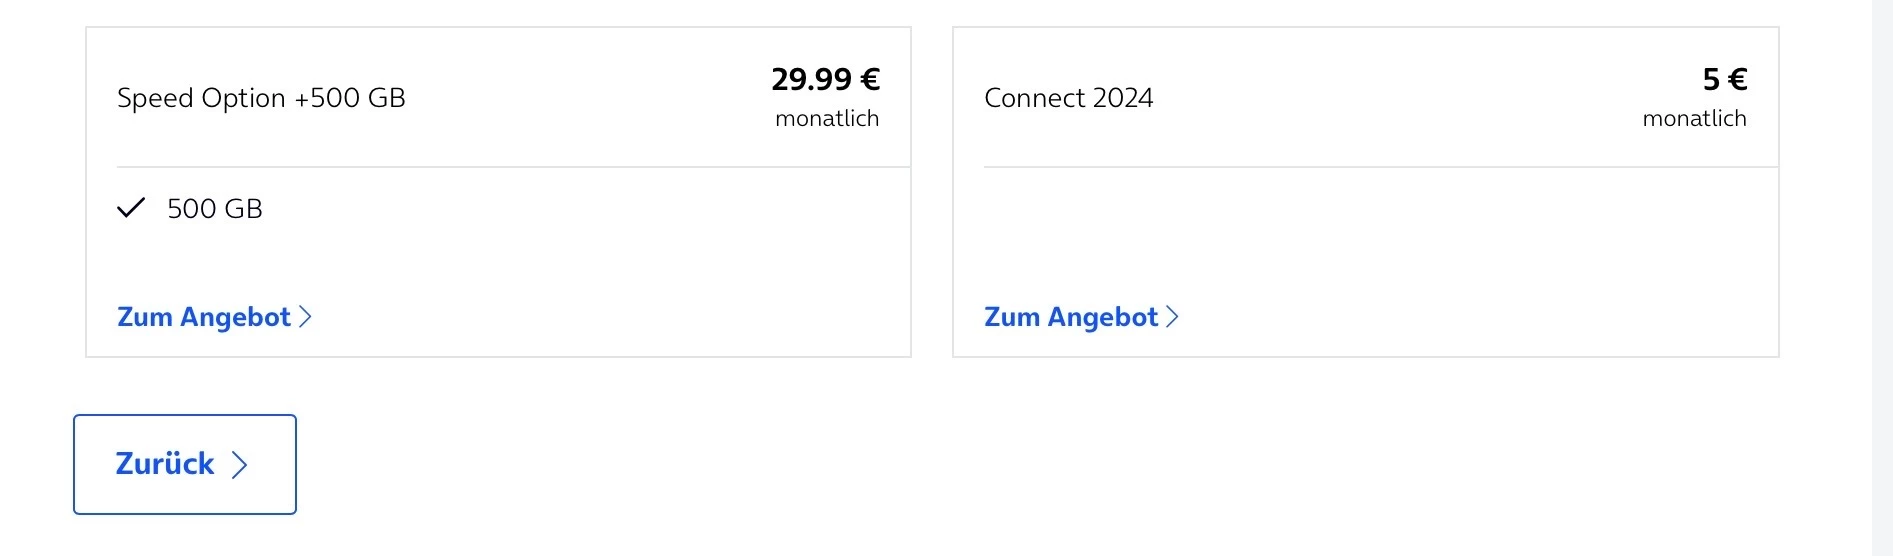Select the Speed Option +500 GB title
Viewport: 1893px width, 556px height.
tap(261, 98)
